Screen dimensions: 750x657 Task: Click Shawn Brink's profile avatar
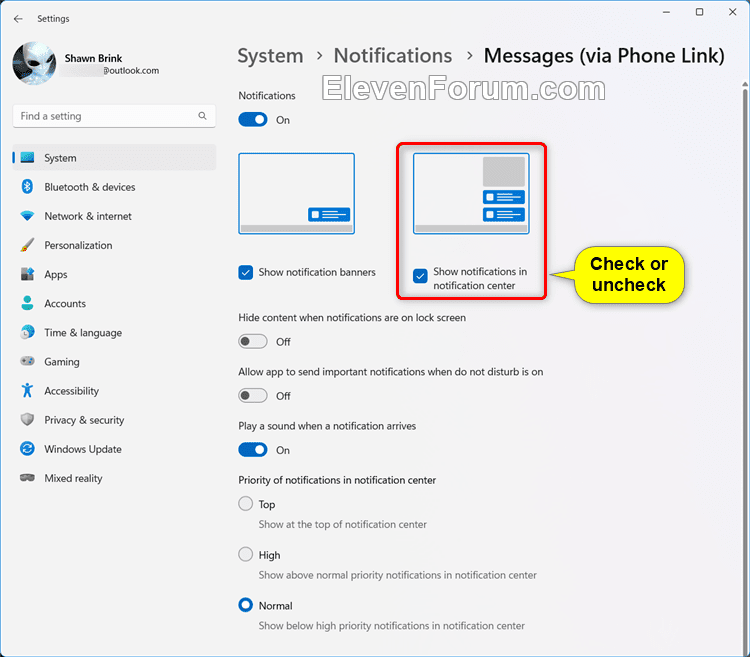pos(34,63)
